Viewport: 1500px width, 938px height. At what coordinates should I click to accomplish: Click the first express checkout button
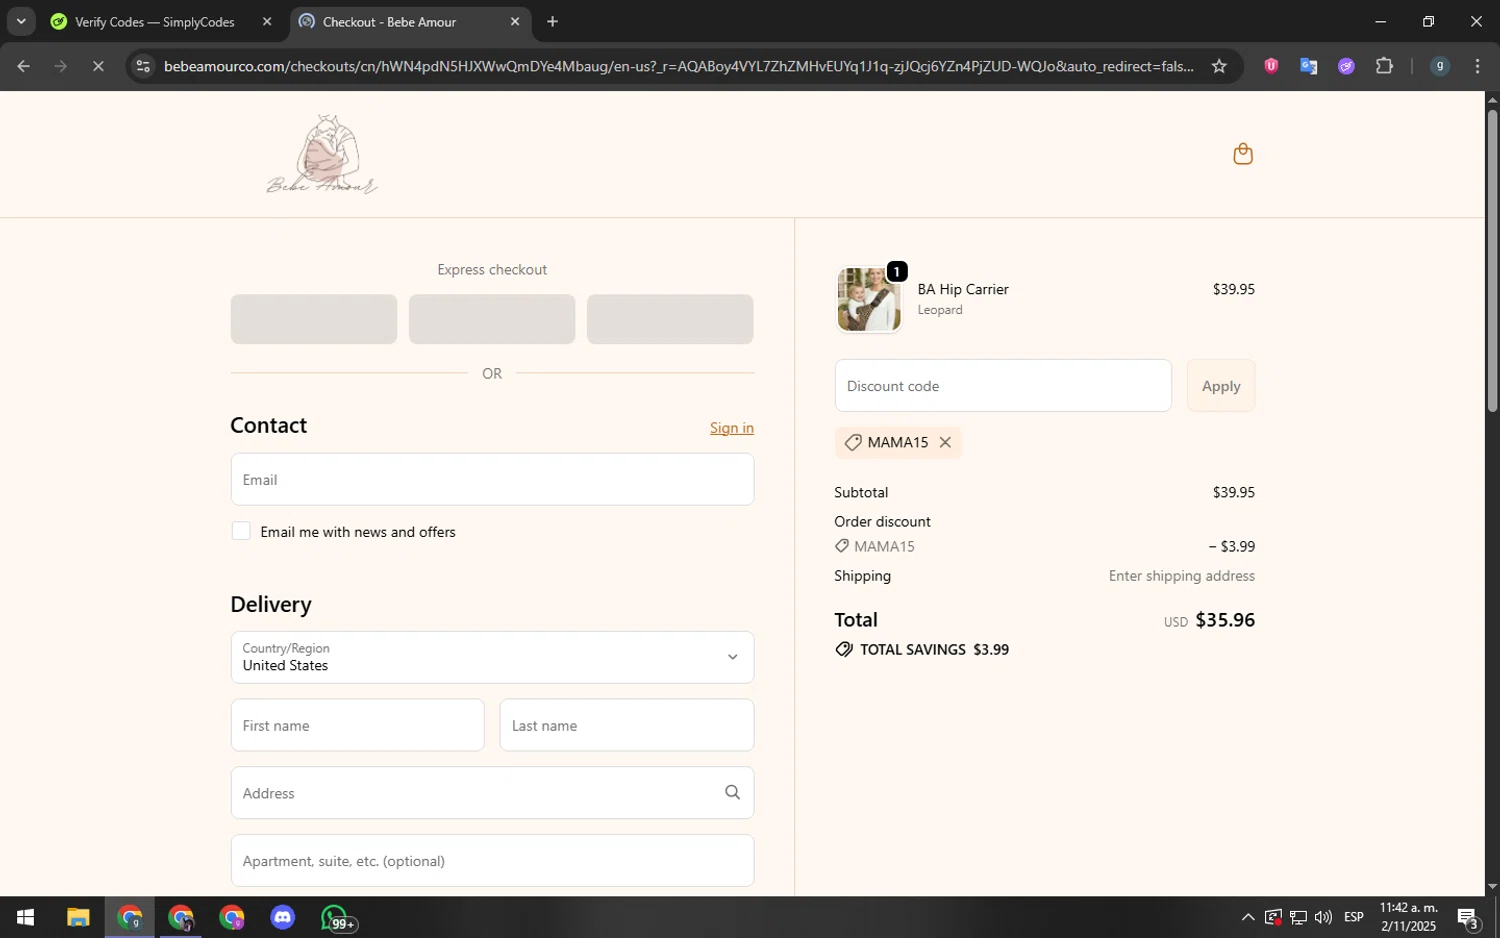tap(314, 319)
